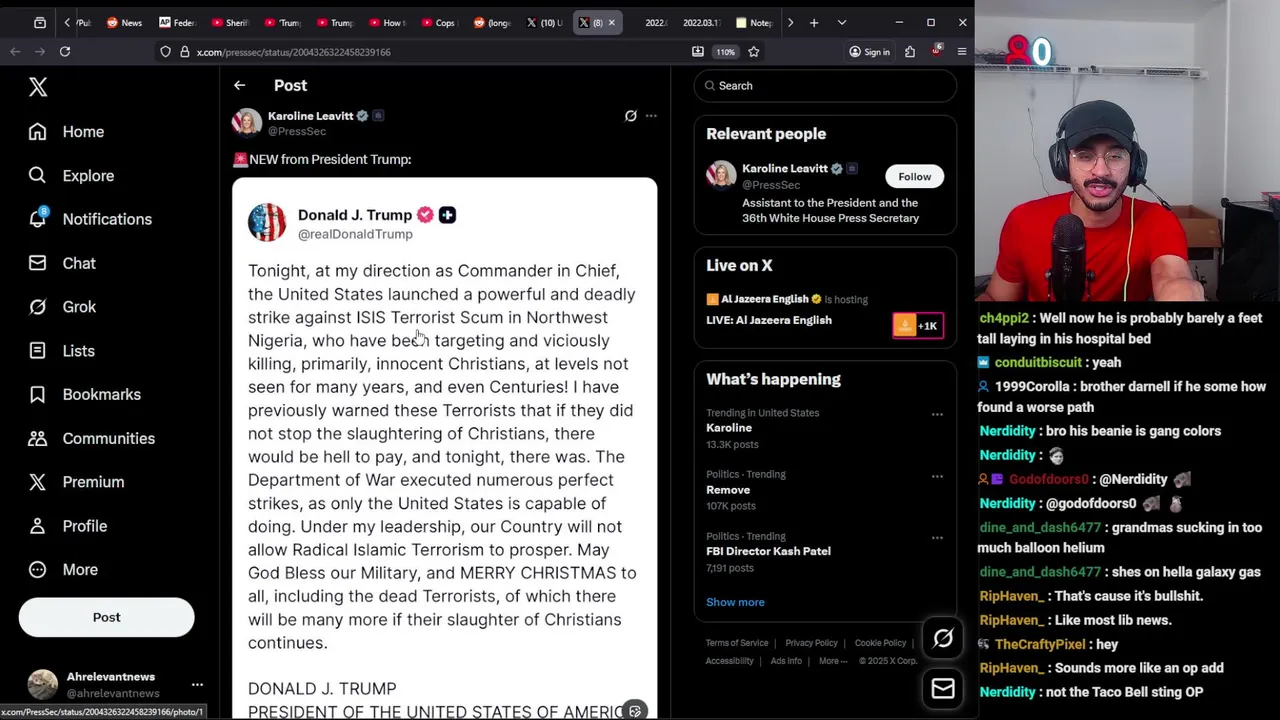Open the Ads info footer link
The width and height of the screenshot is (1280, 720).
(786, 661)
